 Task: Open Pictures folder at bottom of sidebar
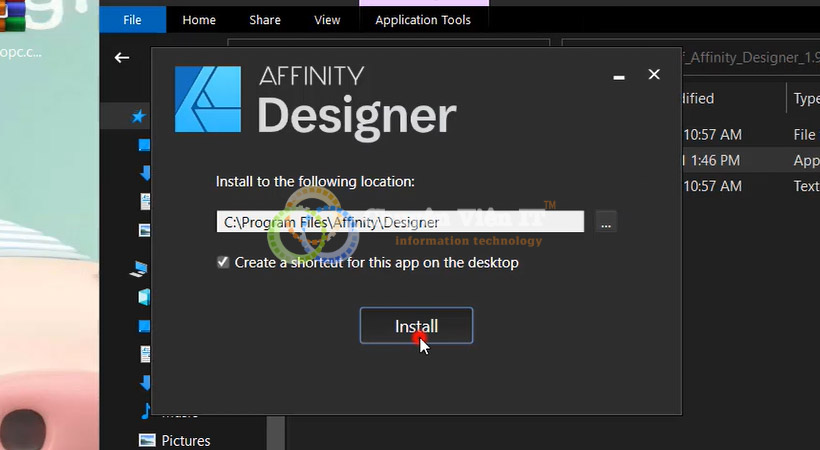click(x=185, y=440)
